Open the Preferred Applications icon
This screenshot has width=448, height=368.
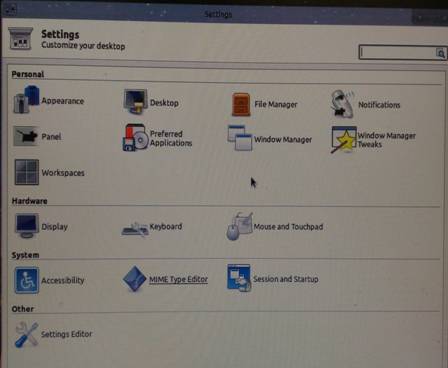pos(135,137)
